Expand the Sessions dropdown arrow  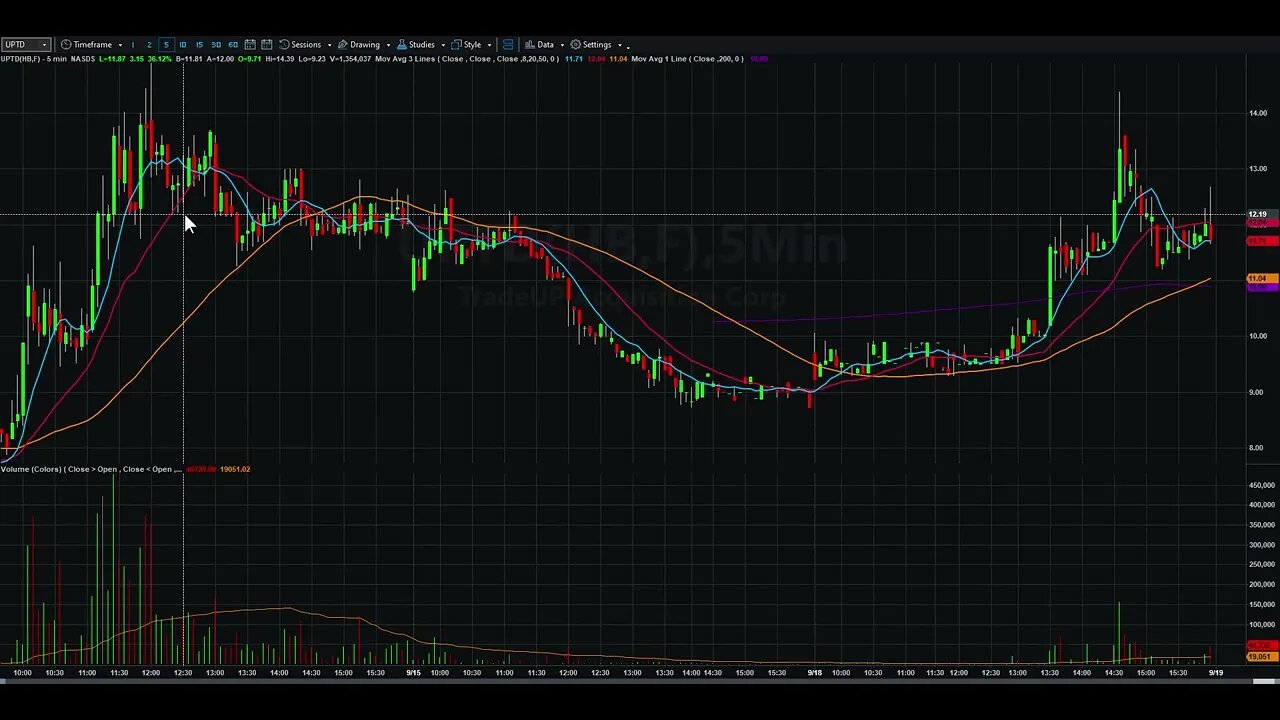(x=330, y=45)
